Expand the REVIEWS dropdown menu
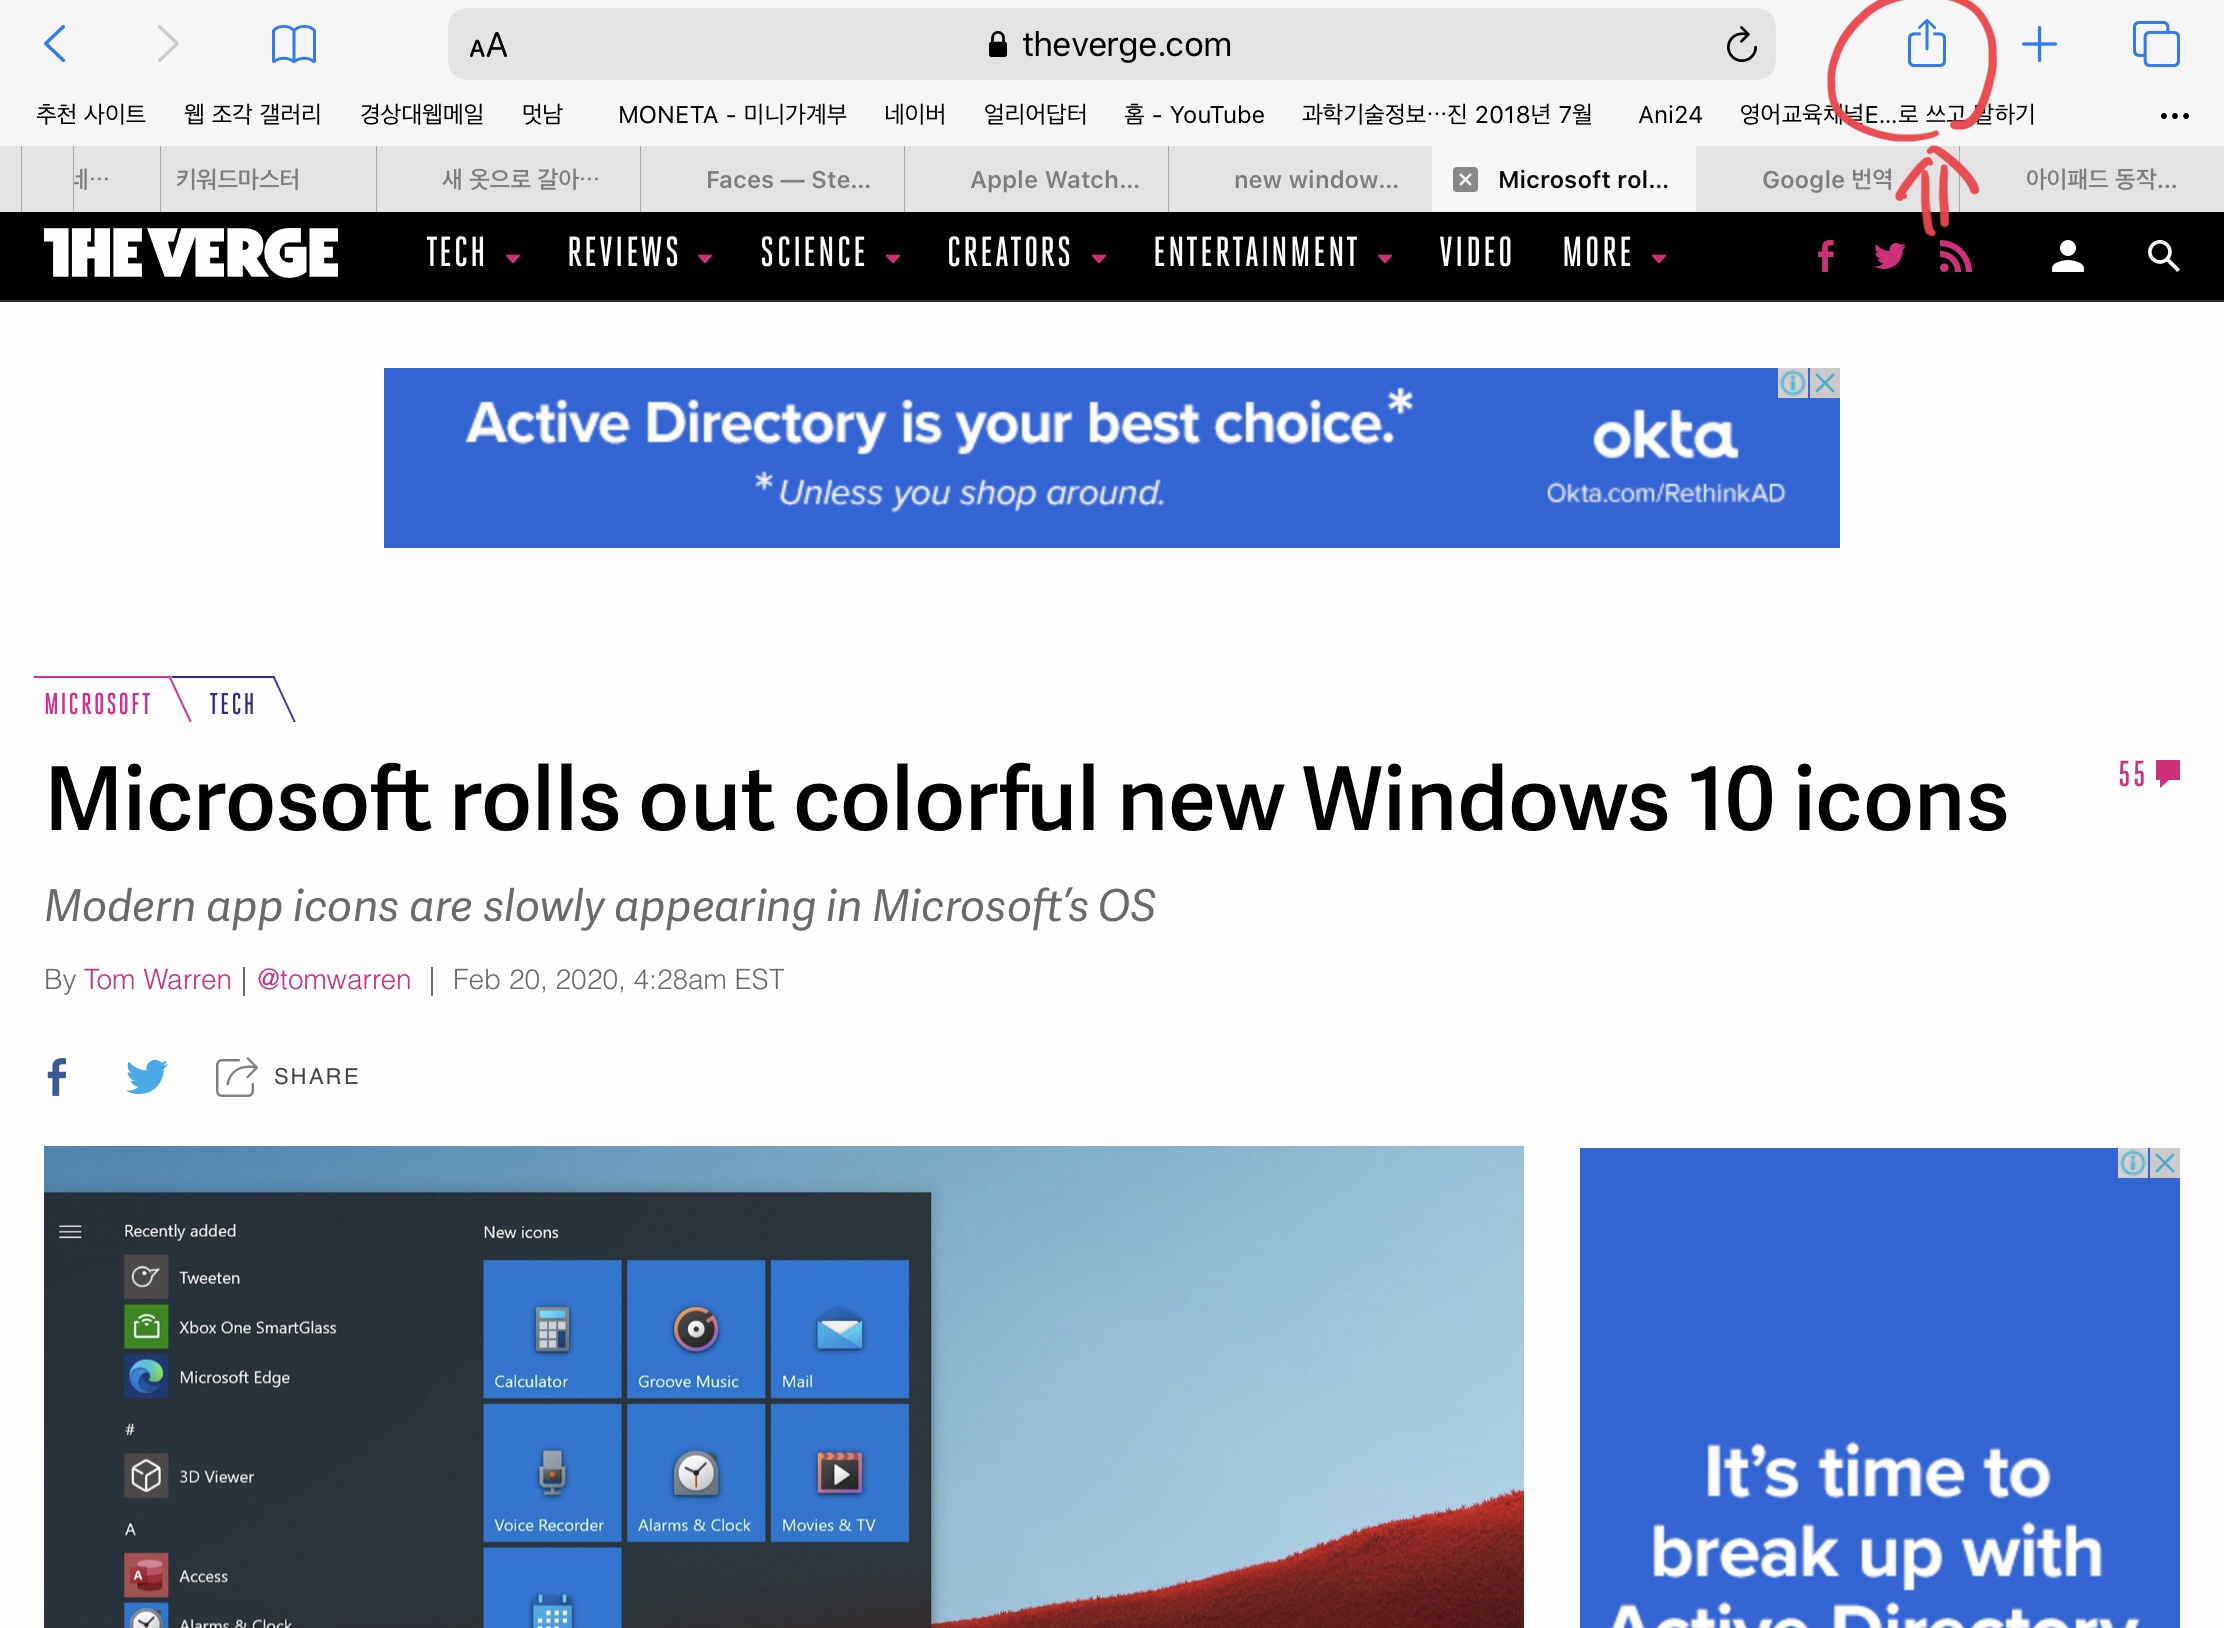2224x1628 pixels. pyautogui.click(x=639, y=253)
